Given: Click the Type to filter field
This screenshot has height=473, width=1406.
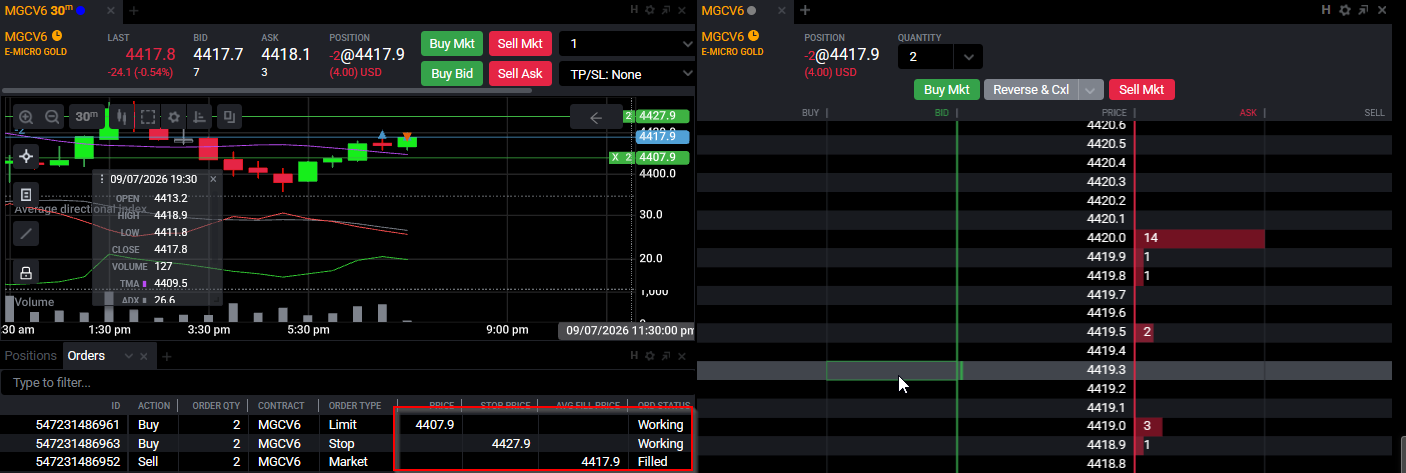Looking at the screenshot, I should 347,383.
